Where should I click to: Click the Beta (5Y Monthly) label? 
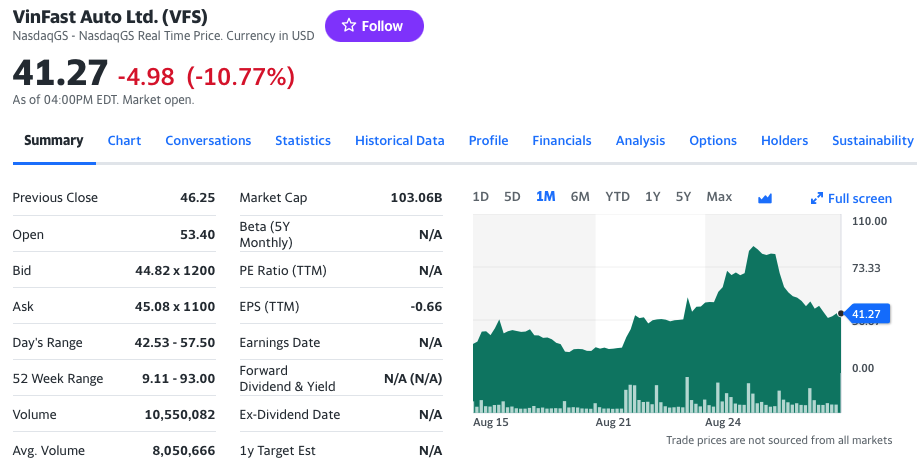point(266,234)
